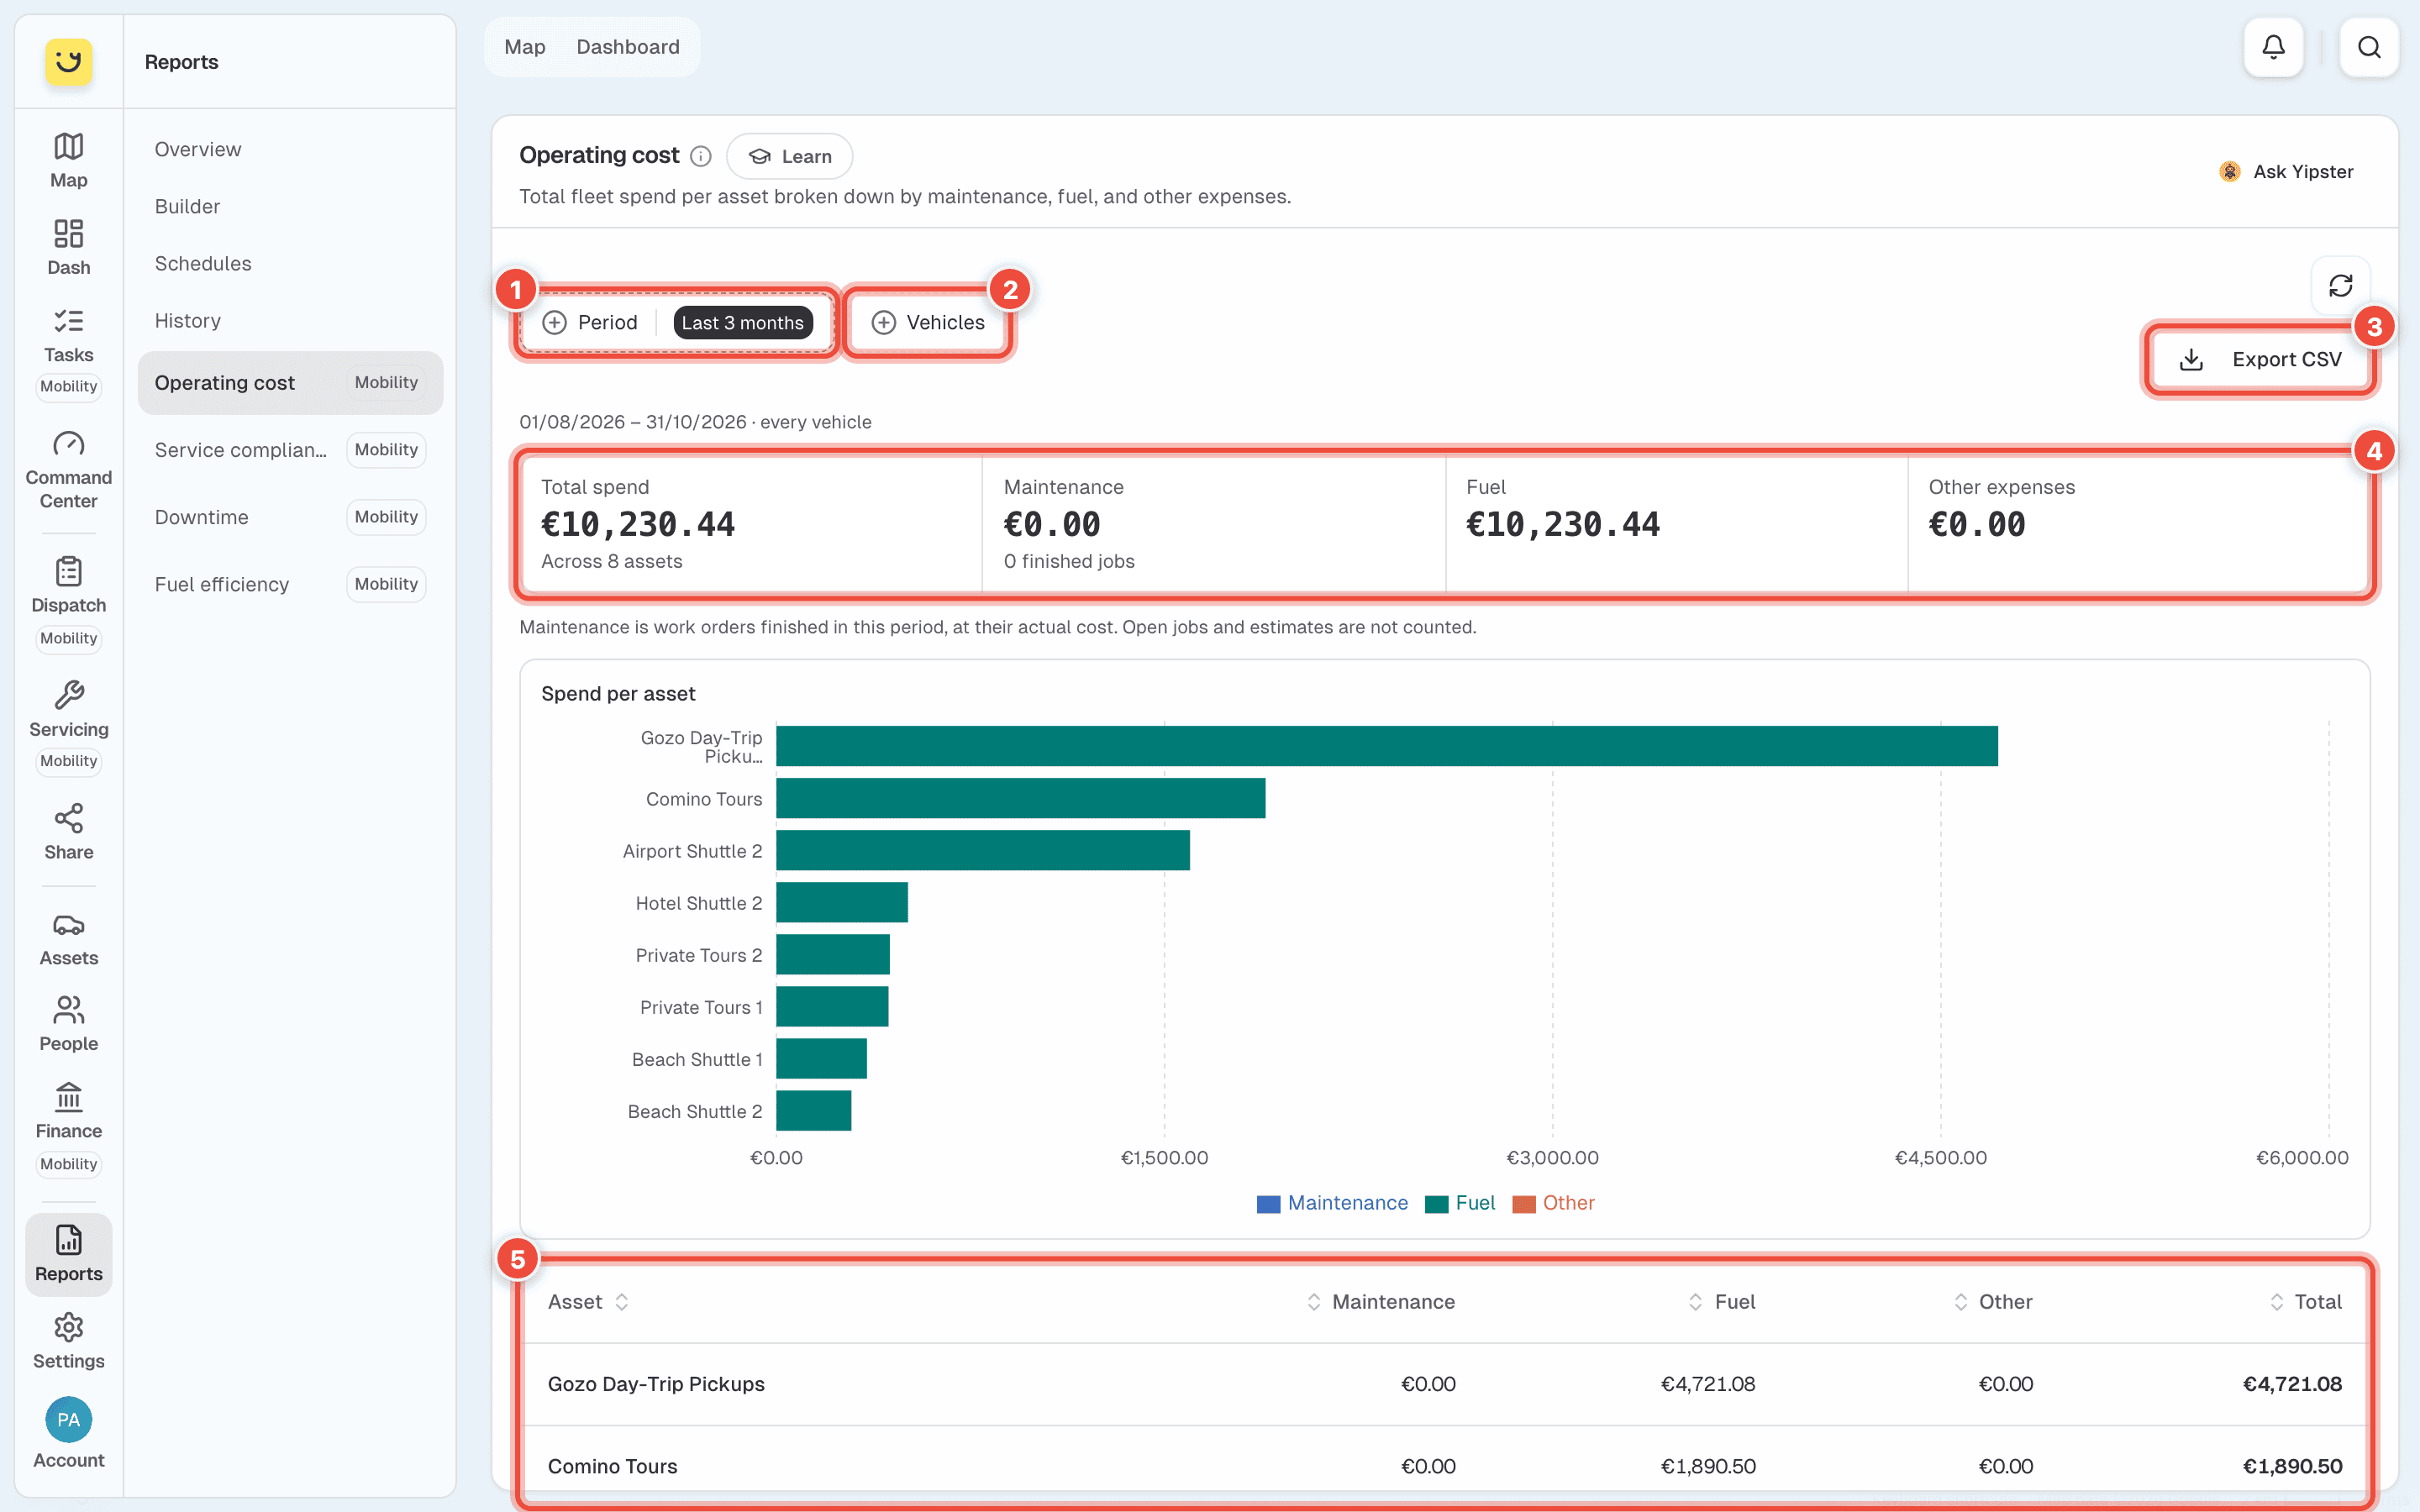This screenshot has width=2420, height=1512.
Task: Go to Command Center in sidebar
Action: 68,470
